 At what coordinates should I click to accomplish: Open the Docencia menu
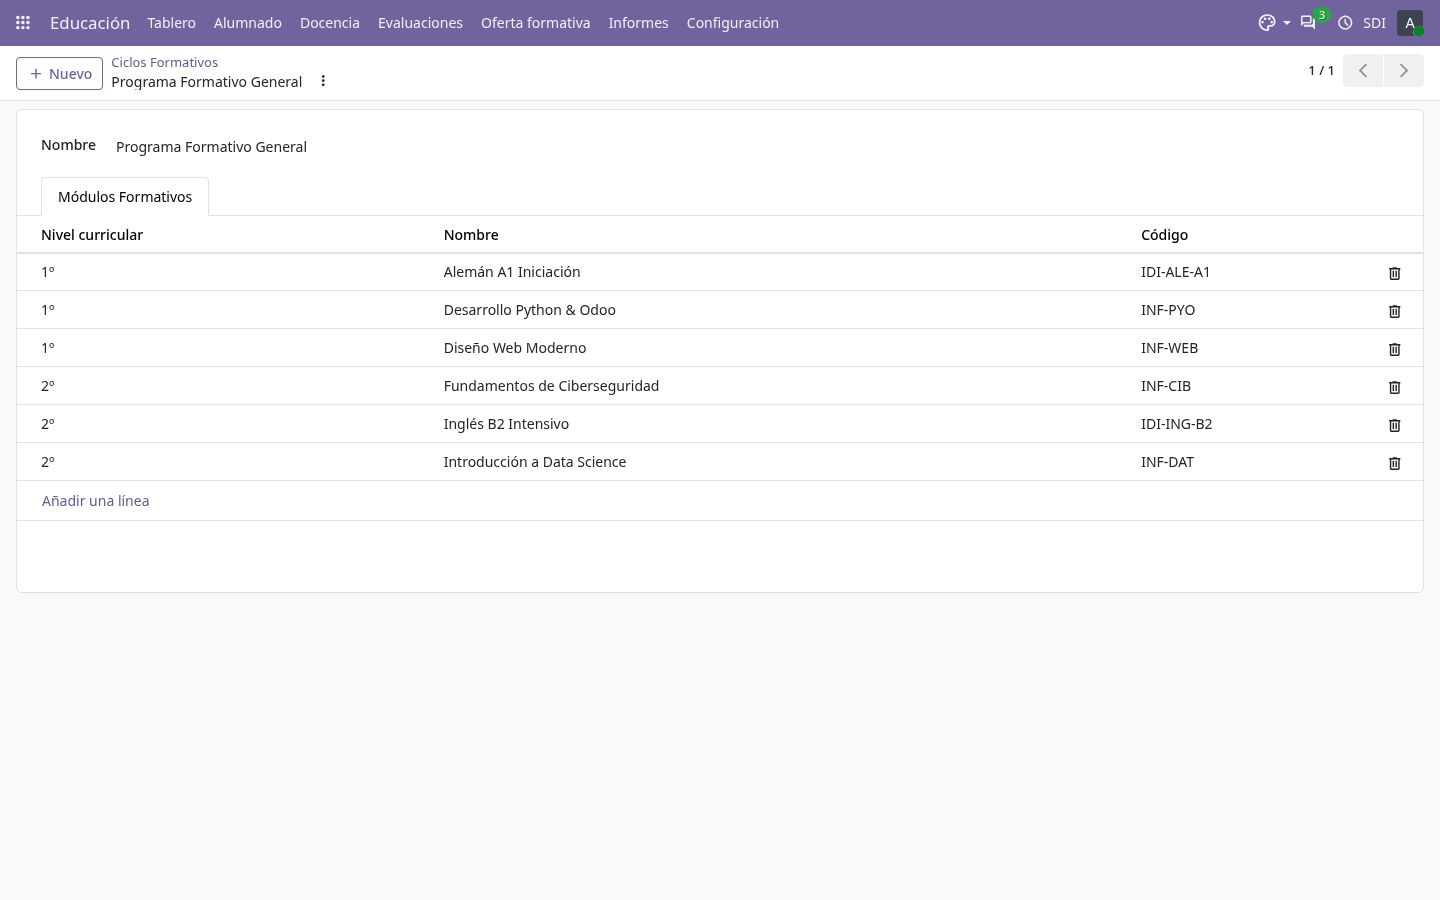coord(330,22)
